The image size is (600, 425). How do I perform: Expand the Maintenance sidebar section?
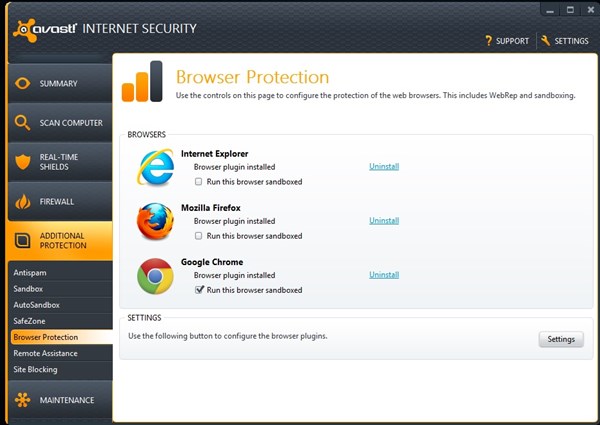click(x=66, y=400)
